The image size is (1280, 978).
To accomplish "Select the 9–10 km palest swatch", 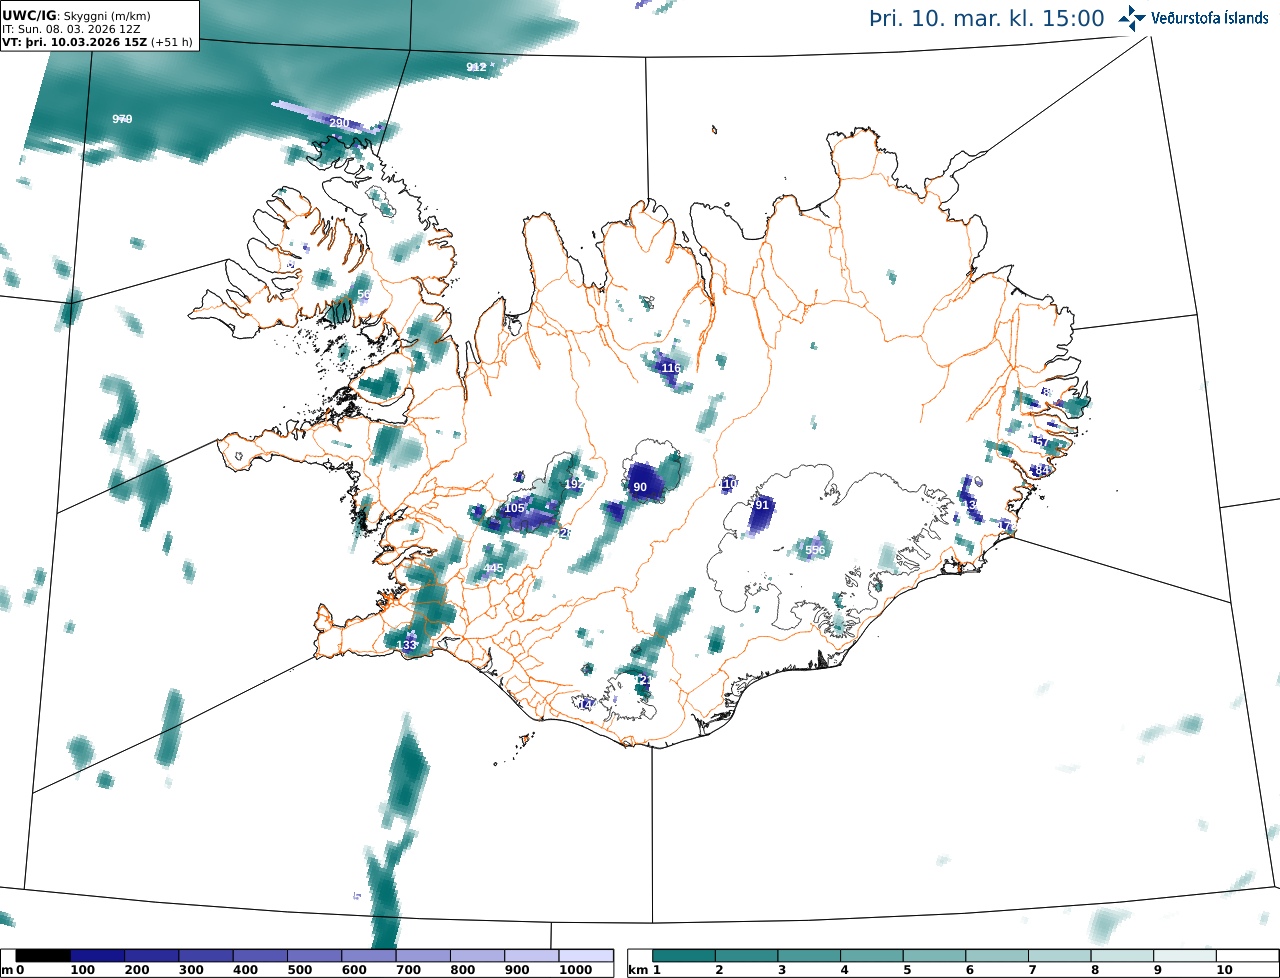I will pos(1185,956).
